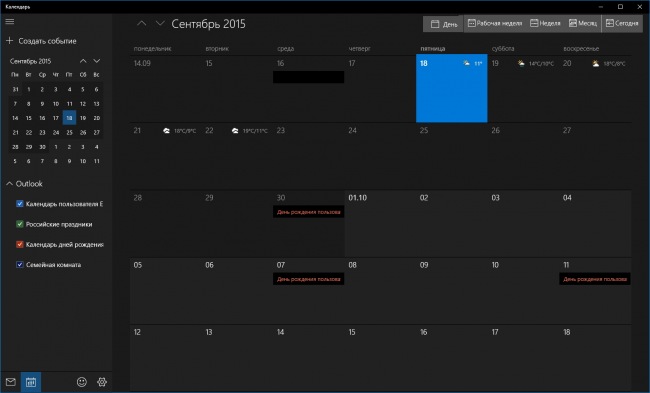Toggle Календарь дней рождения checkbox
The image size is (650, 393).
pos(19,244)
